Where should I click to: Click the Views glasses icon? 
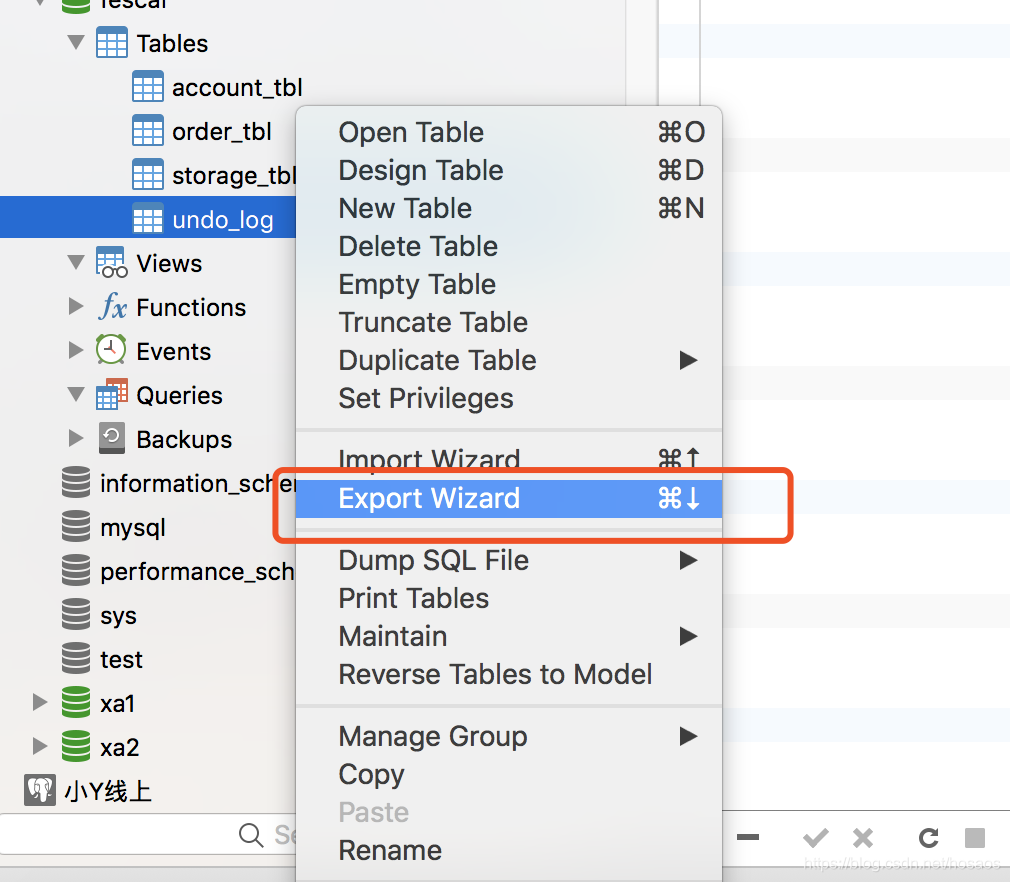111,263
